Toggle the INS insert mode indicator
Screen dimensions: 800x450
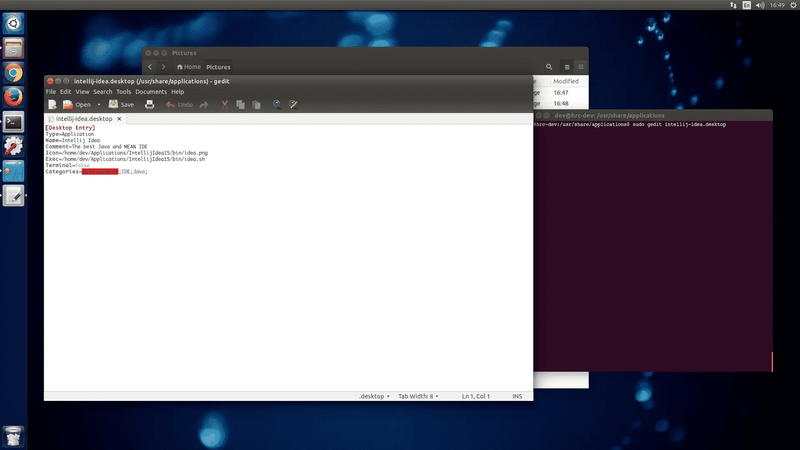[517, 397]
